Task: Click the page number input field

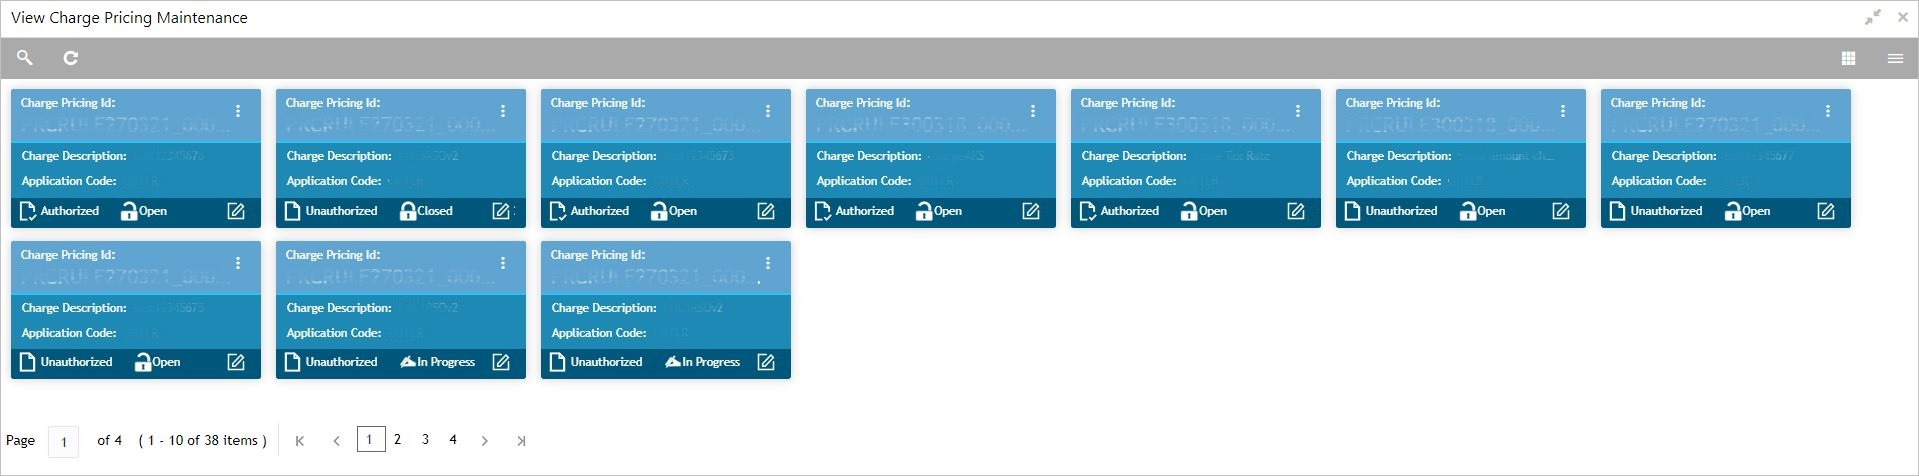Action: 63,441
